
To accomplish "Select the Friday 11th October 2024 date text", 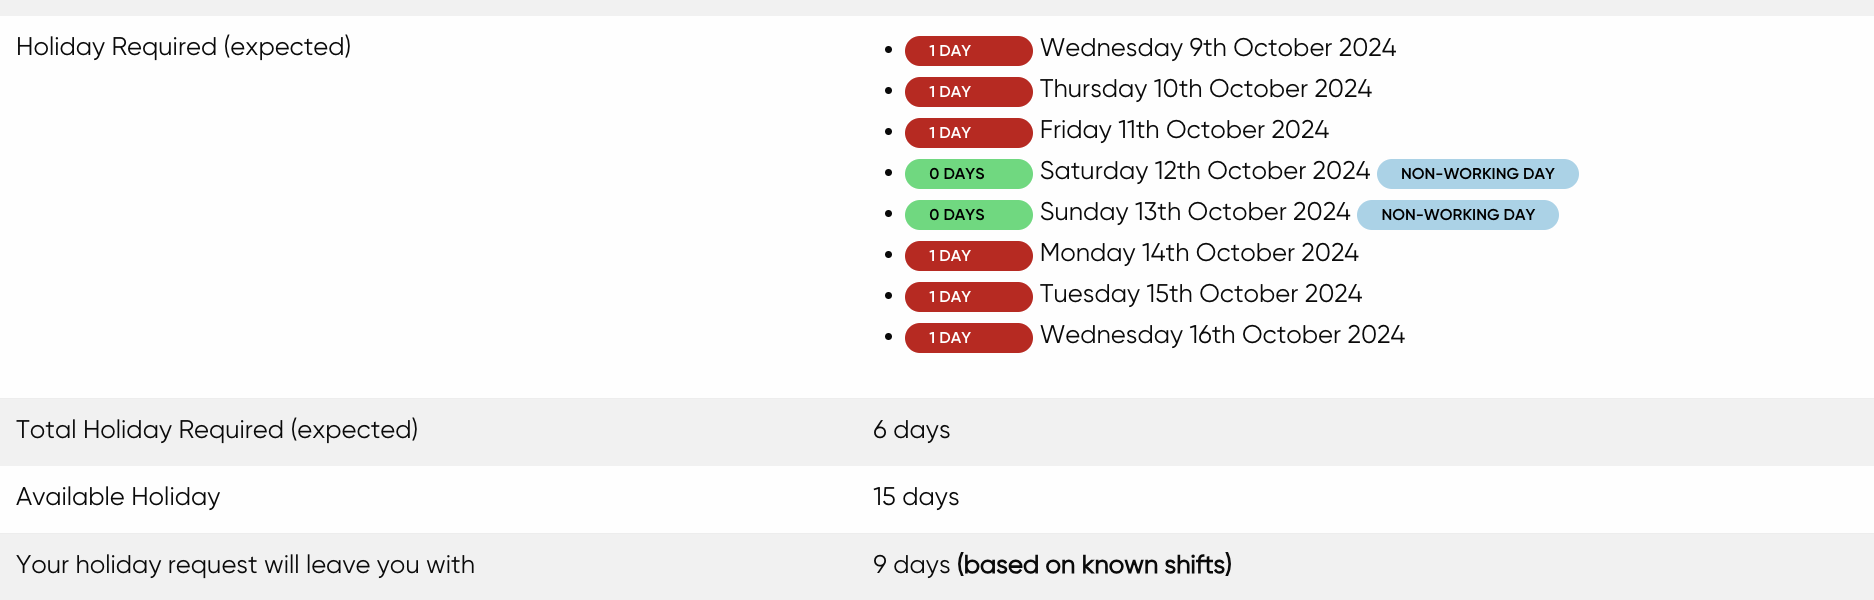I will 1184,130.
